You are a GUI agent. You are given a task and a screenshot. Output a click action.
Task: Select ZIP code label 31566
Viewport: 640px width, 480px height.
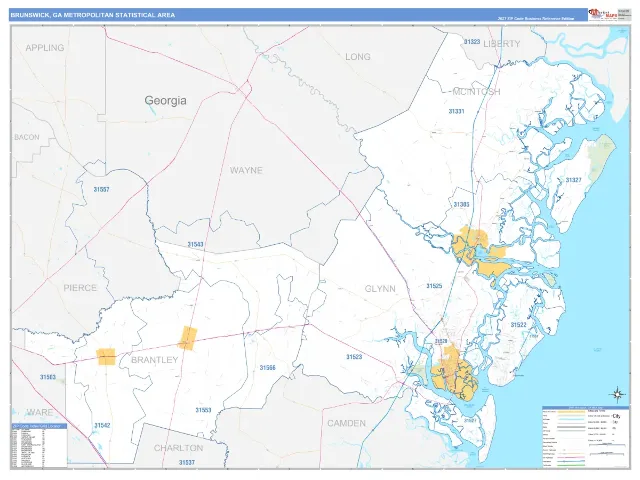pos(268,368)
